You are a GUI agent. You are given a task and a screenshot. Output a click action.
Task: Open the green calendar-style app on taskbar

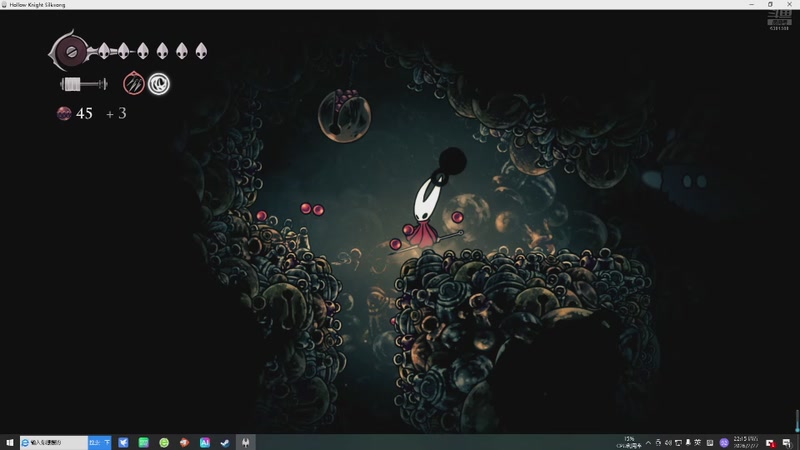(x=143, y=442)
